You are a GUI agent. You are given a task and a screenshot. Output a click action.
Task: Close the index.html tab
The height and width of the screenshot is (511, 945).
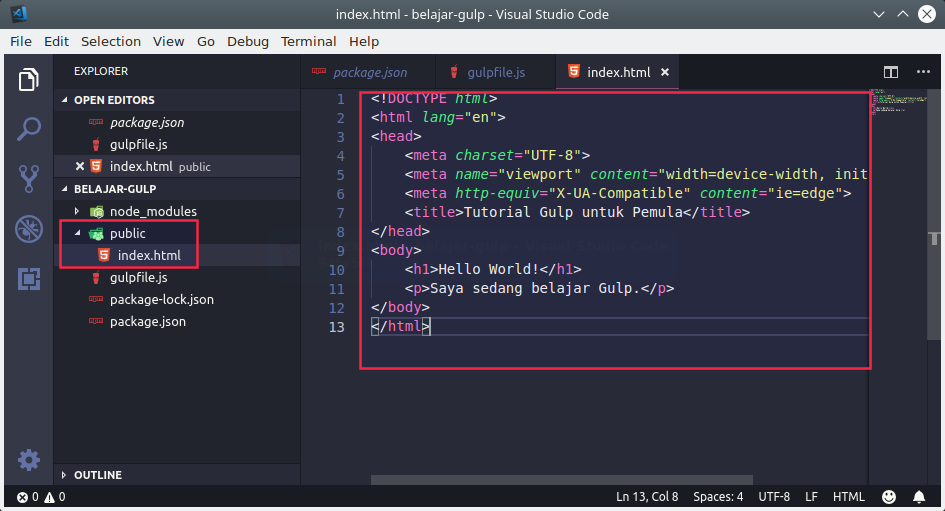[665, 72]
